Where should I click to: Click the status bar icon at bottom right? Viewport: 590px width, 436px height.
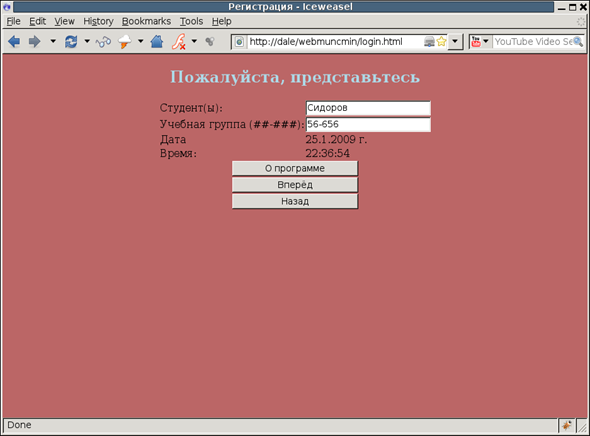click(566, 425)
